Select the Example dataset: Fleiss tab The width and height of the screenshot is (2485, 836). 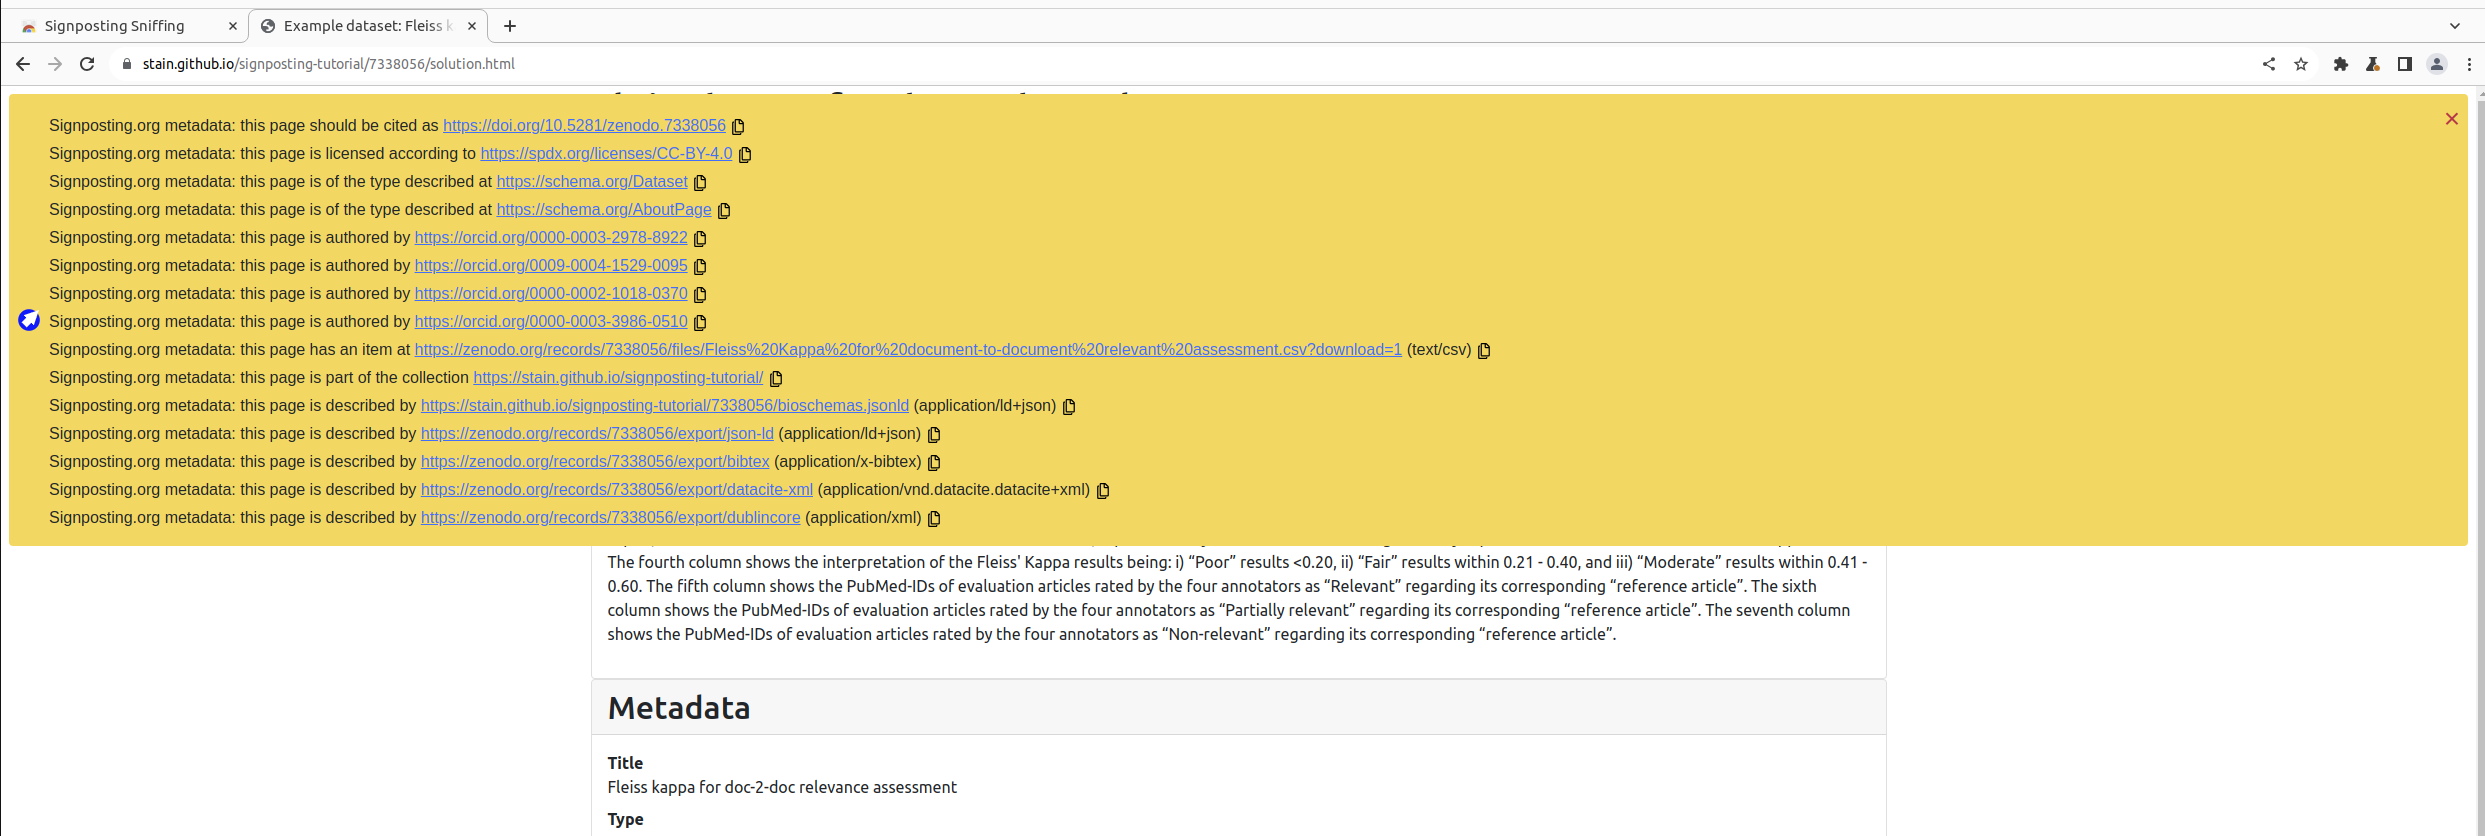pos(368,26)
